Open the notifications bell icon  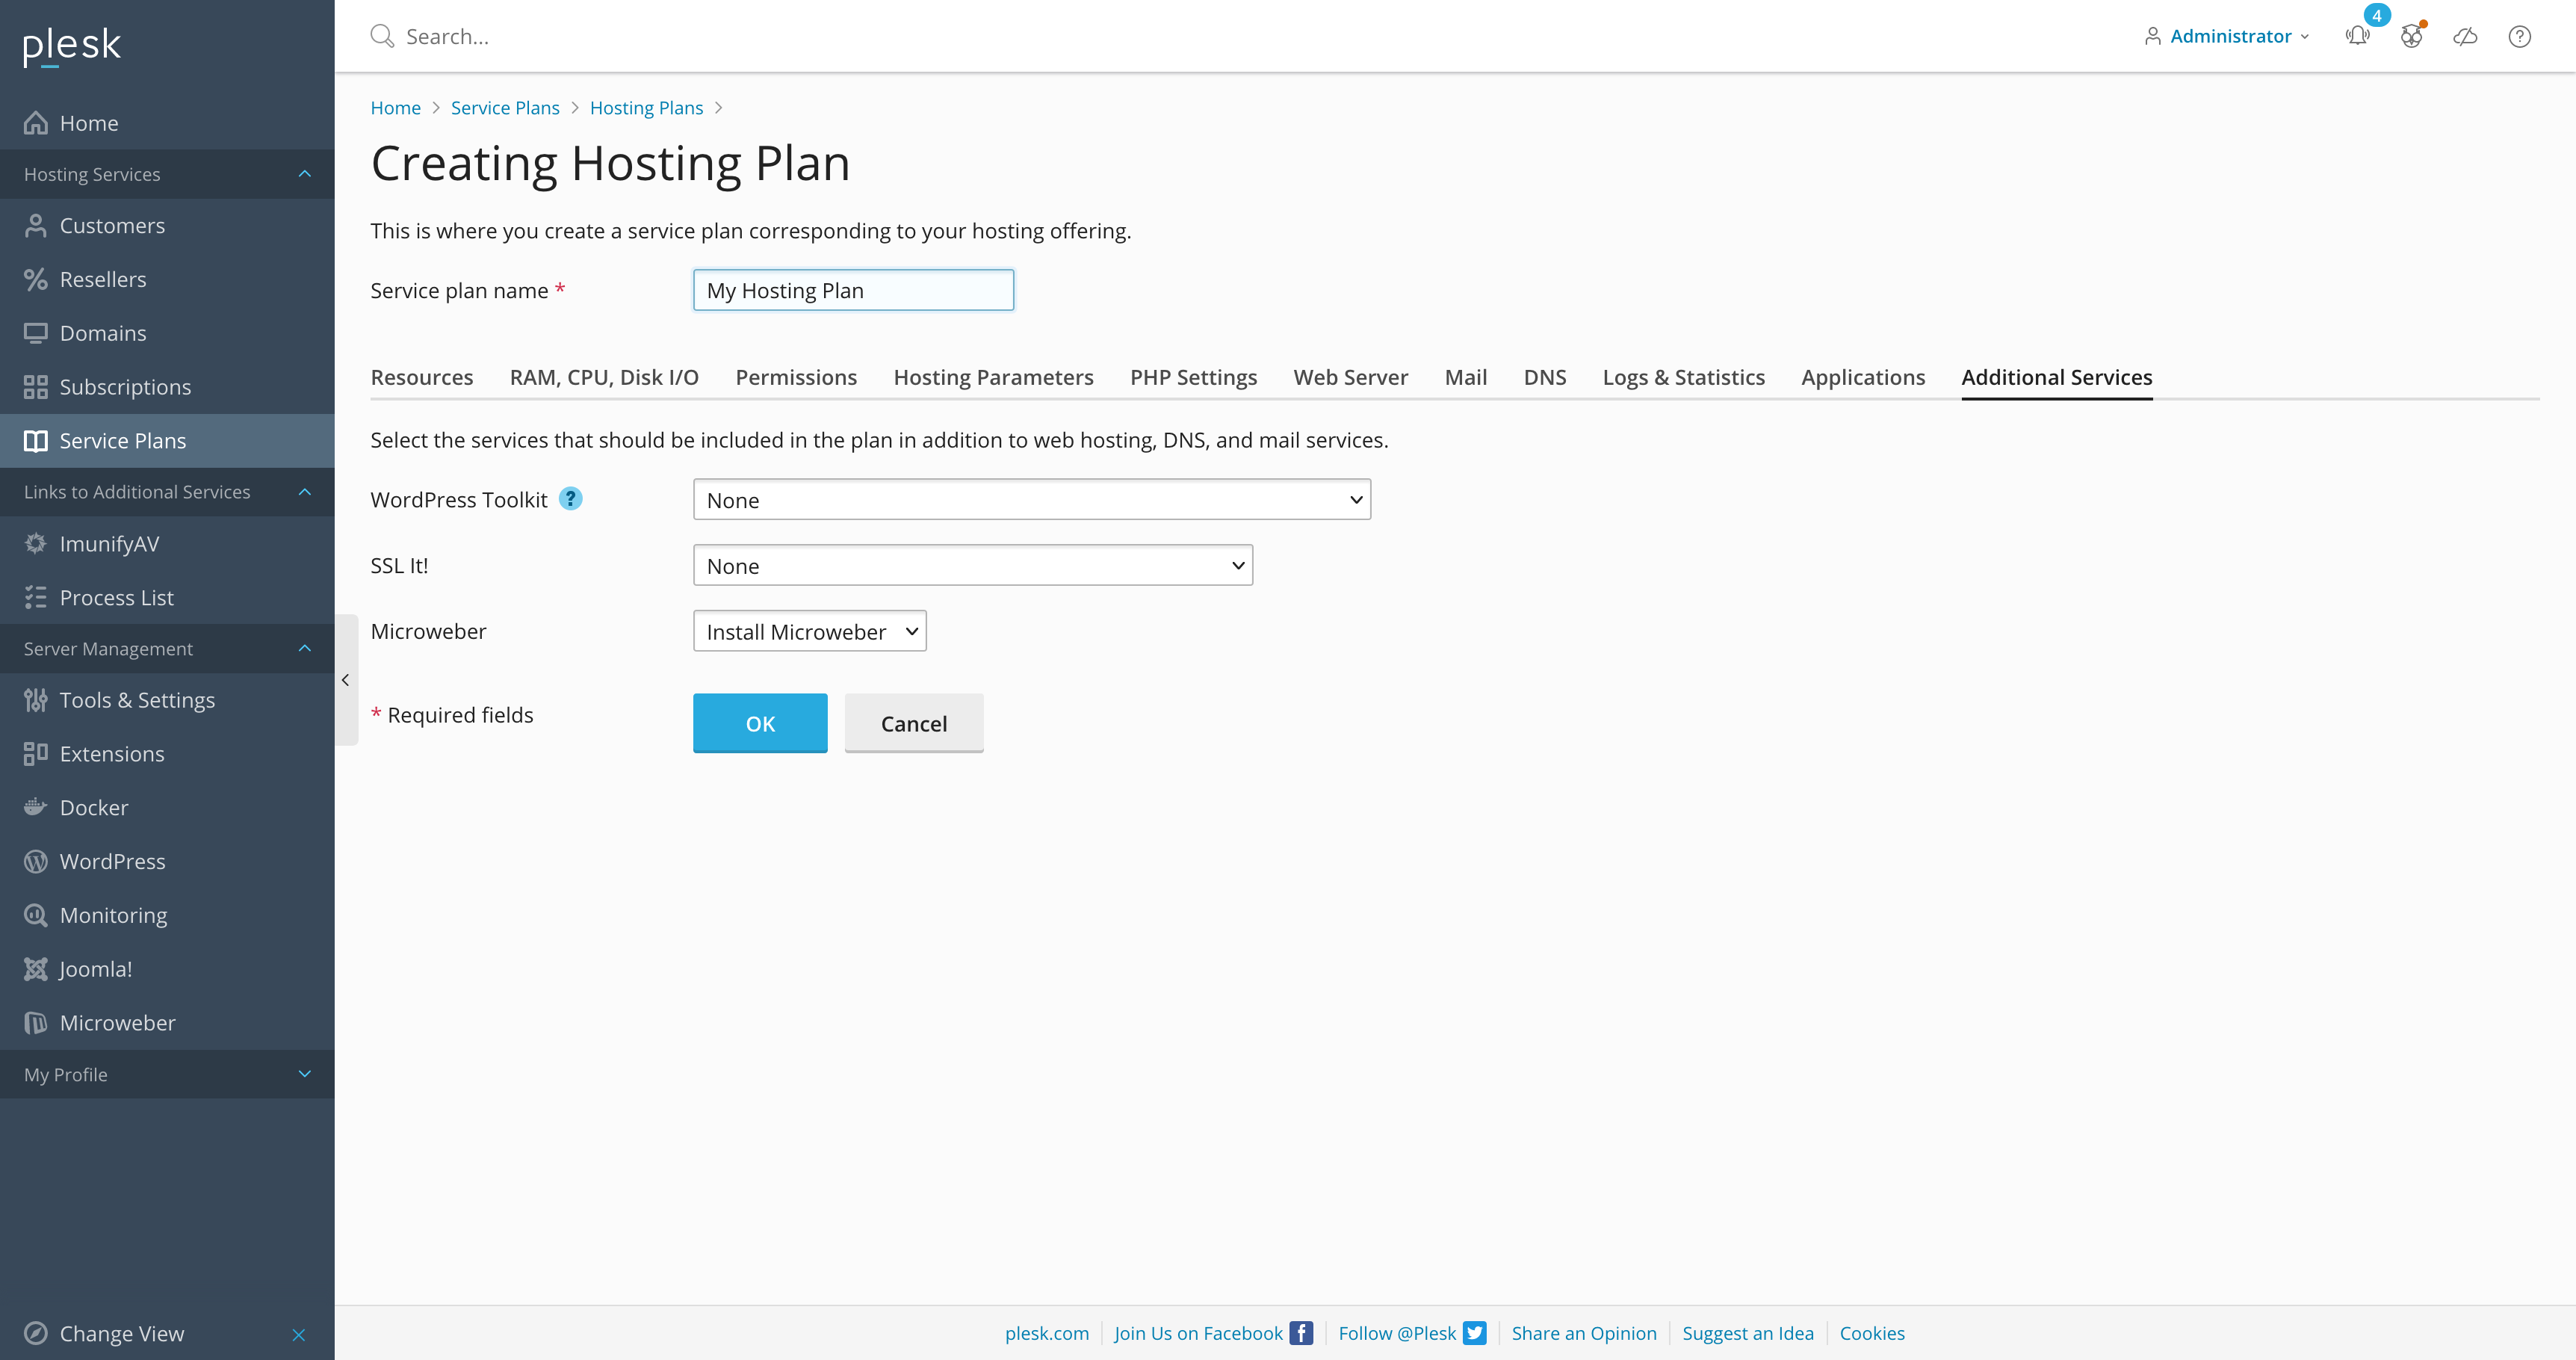(2357, 36)
